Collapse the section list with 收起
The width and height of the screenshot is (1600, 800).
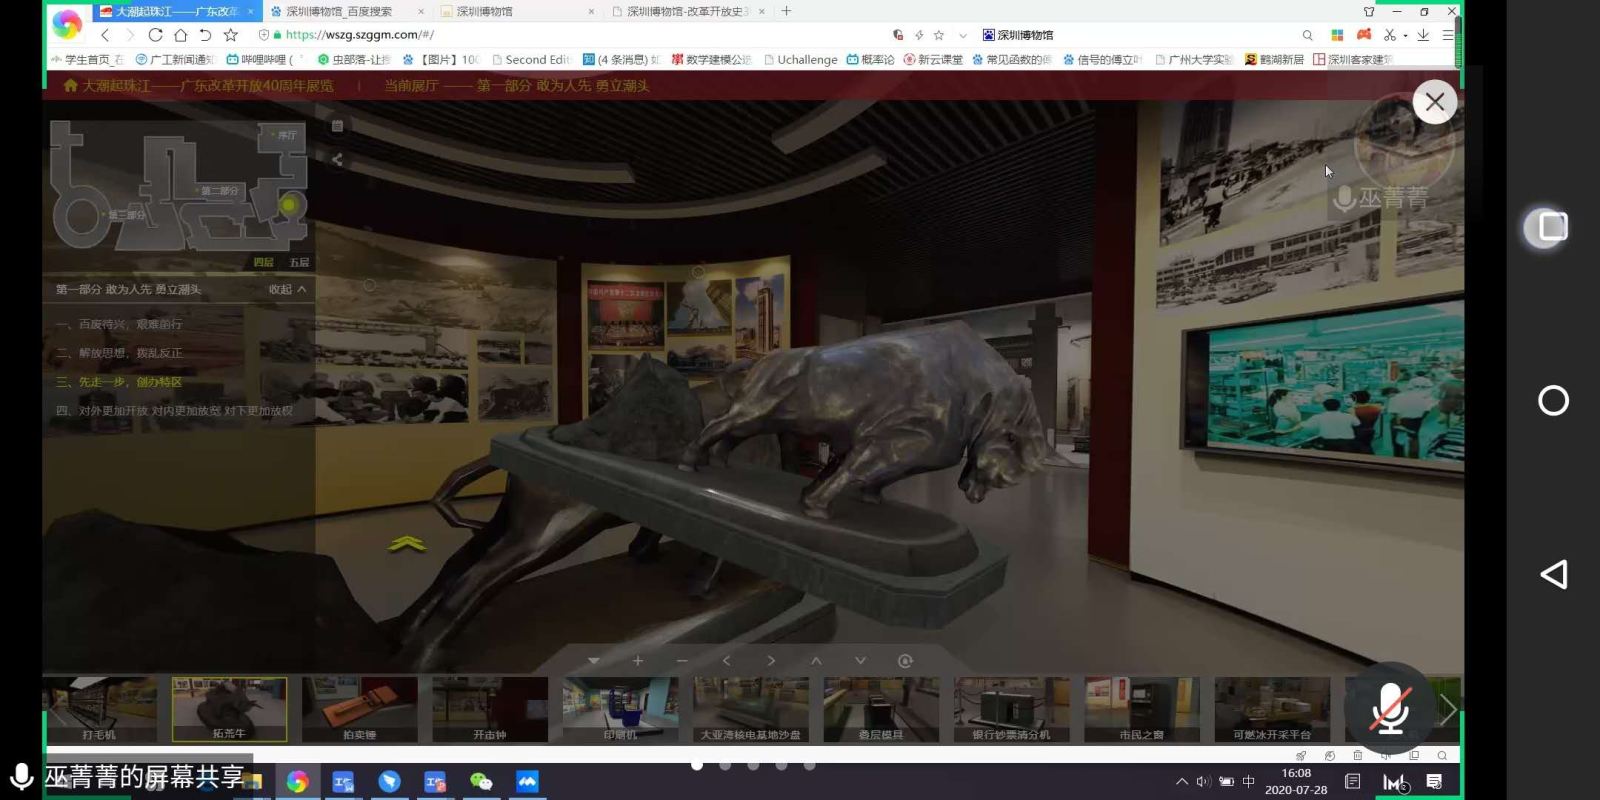click(287, 289)
